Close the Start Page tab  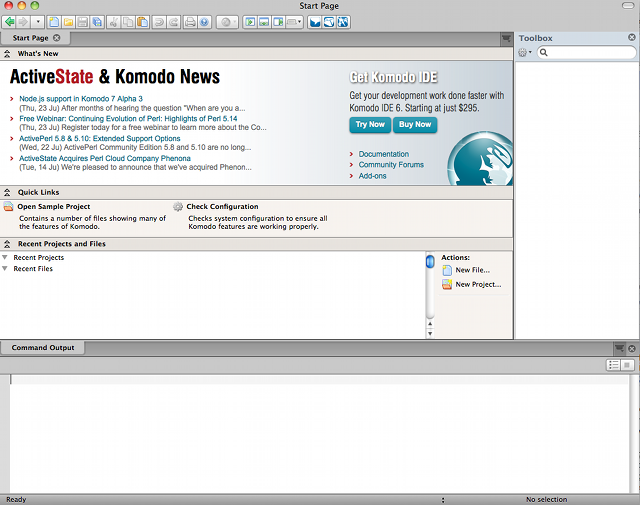57,38
